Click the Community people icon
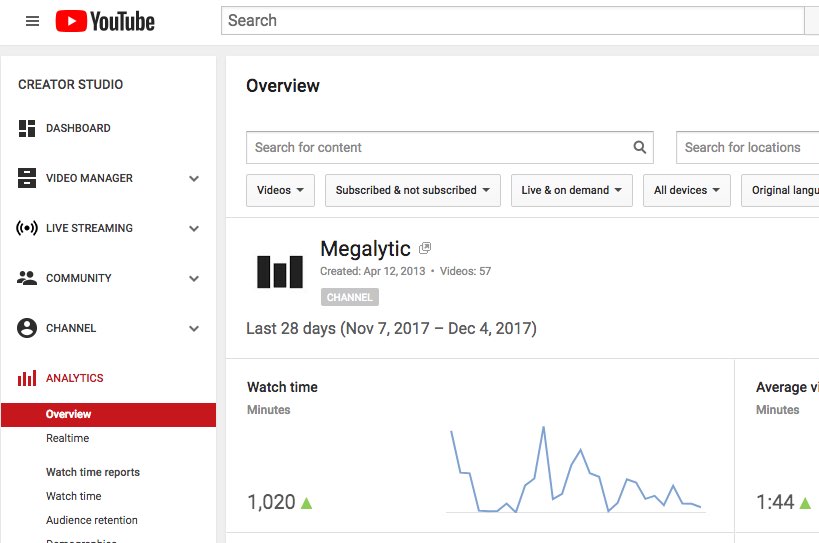The width and height of the screenshot is (819, 543). 27,279
